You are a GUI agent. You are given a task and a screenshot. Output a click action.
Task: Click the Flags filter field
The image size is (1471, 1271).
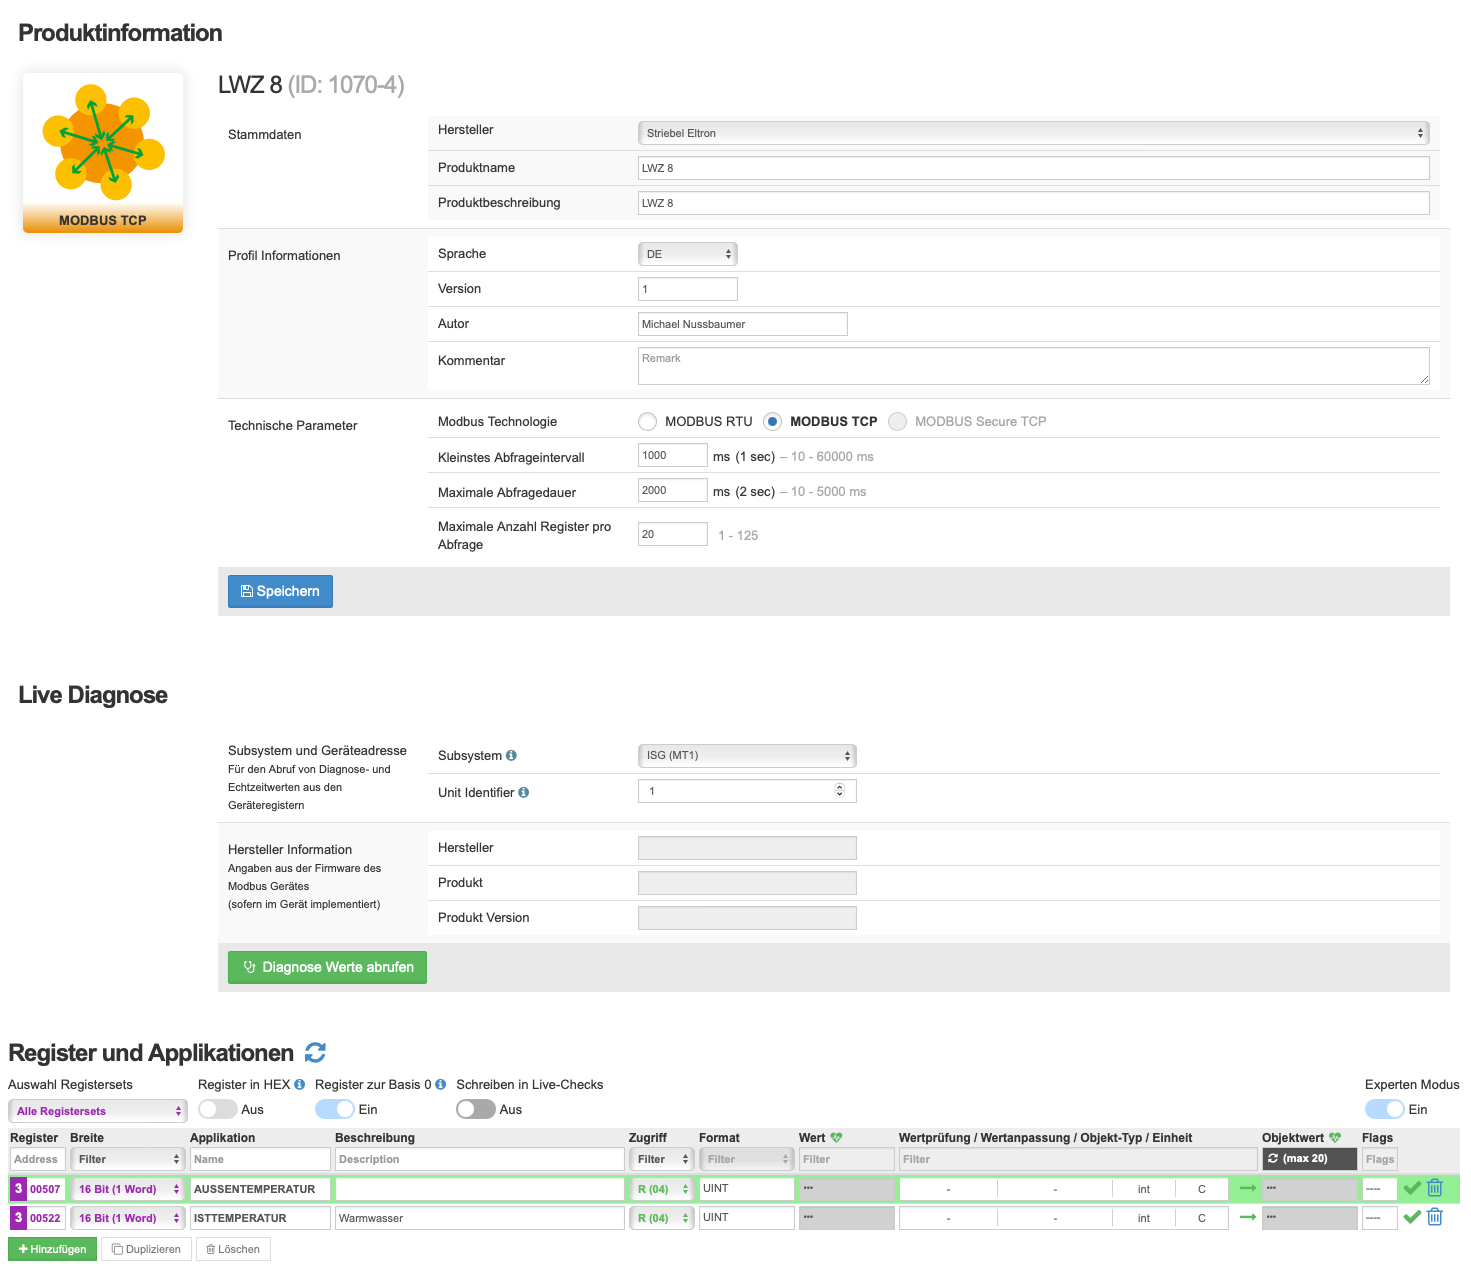[x=1380, y=1159]
